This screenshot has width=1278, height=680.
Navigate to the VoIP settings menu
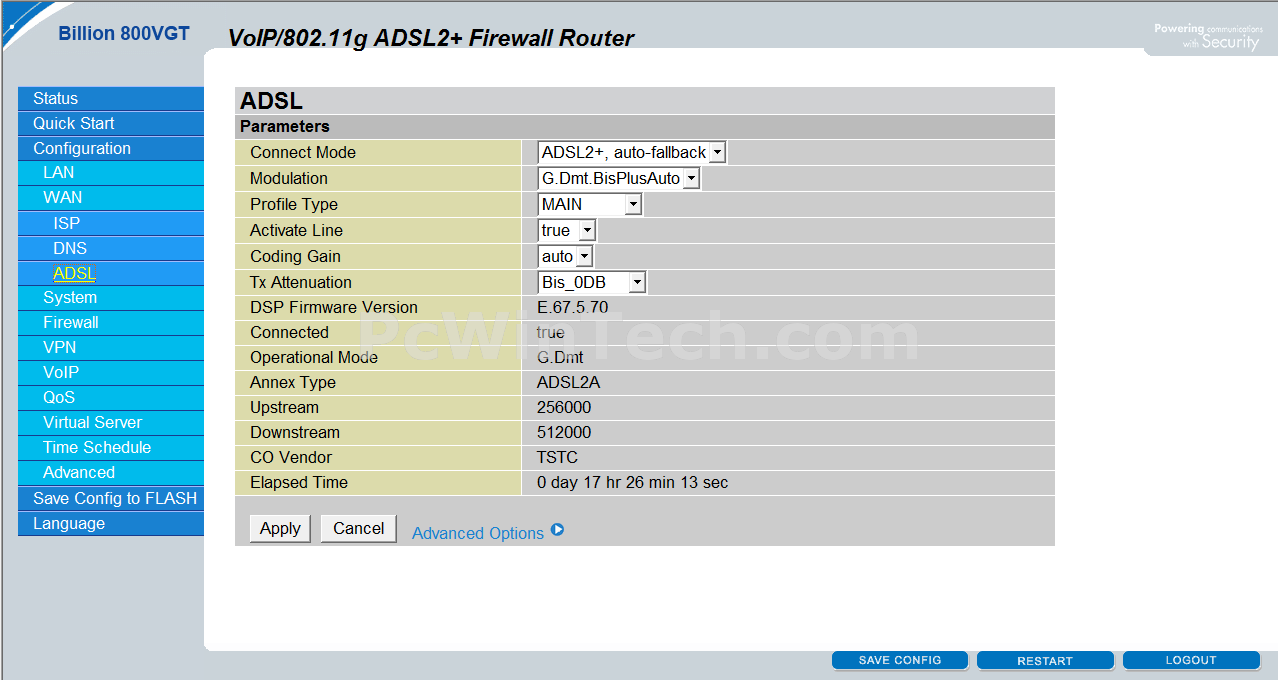click(61, 372)
